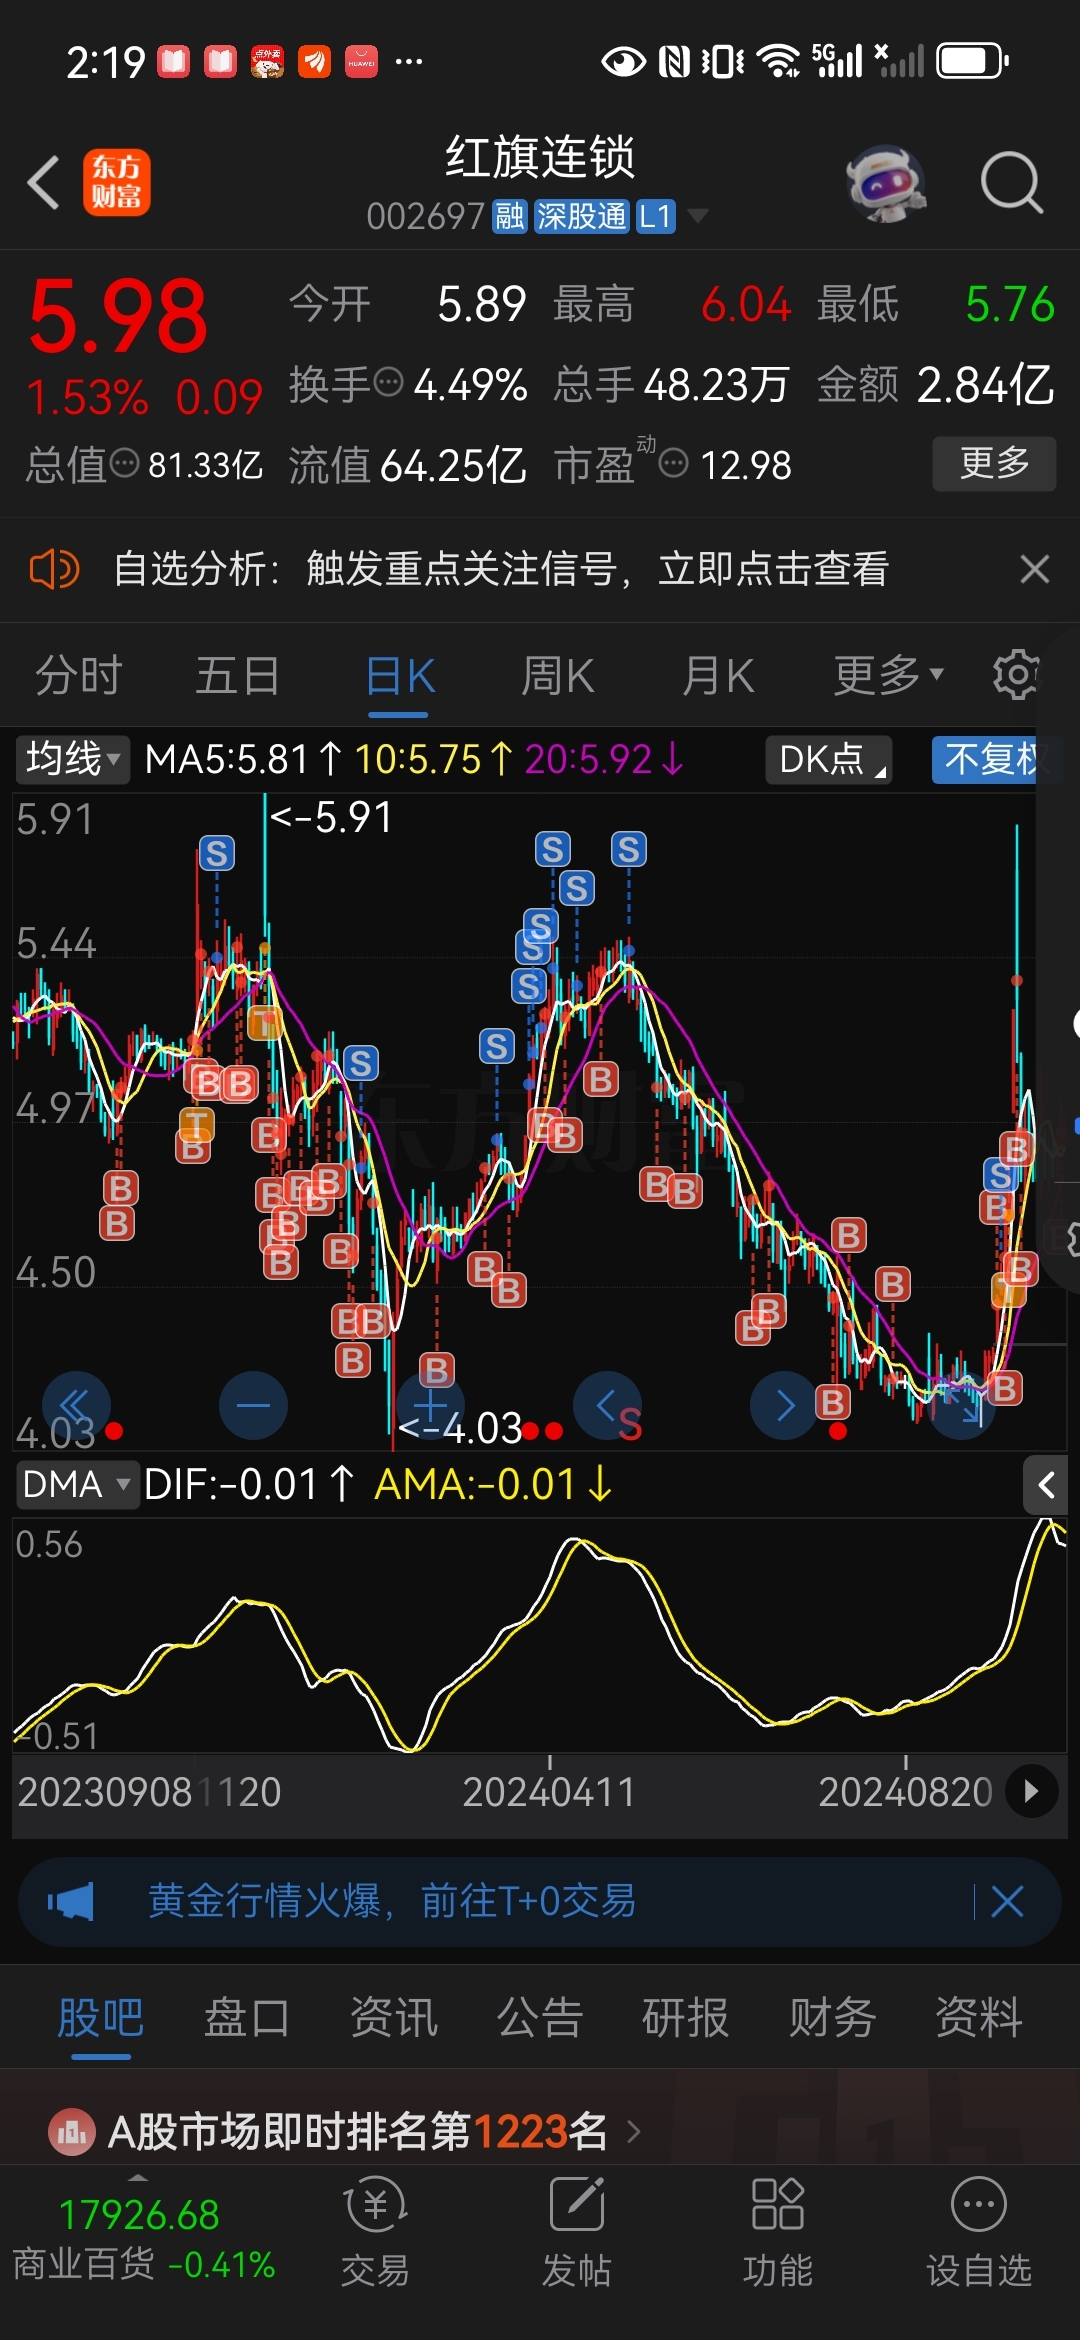Open the 资料 tab
Screen dimensions: 1080x2340
pos(979,2017)
